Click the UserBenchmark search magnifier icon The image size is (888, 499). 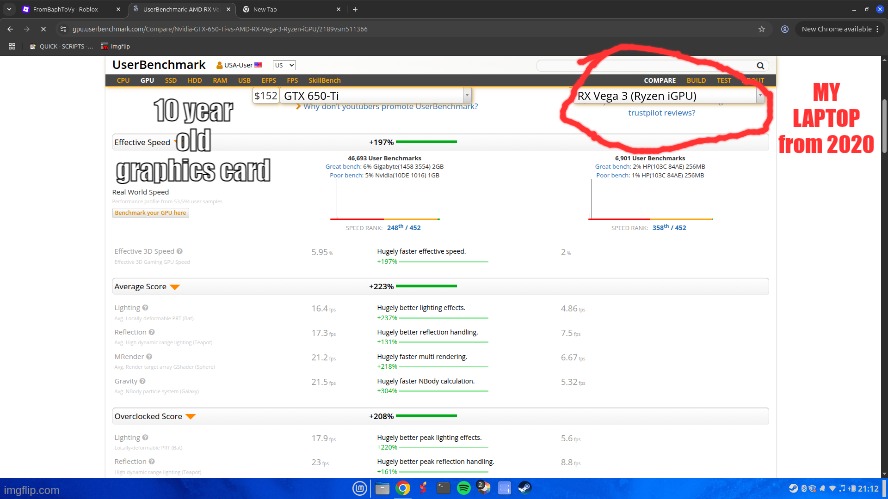pos(760,66)
